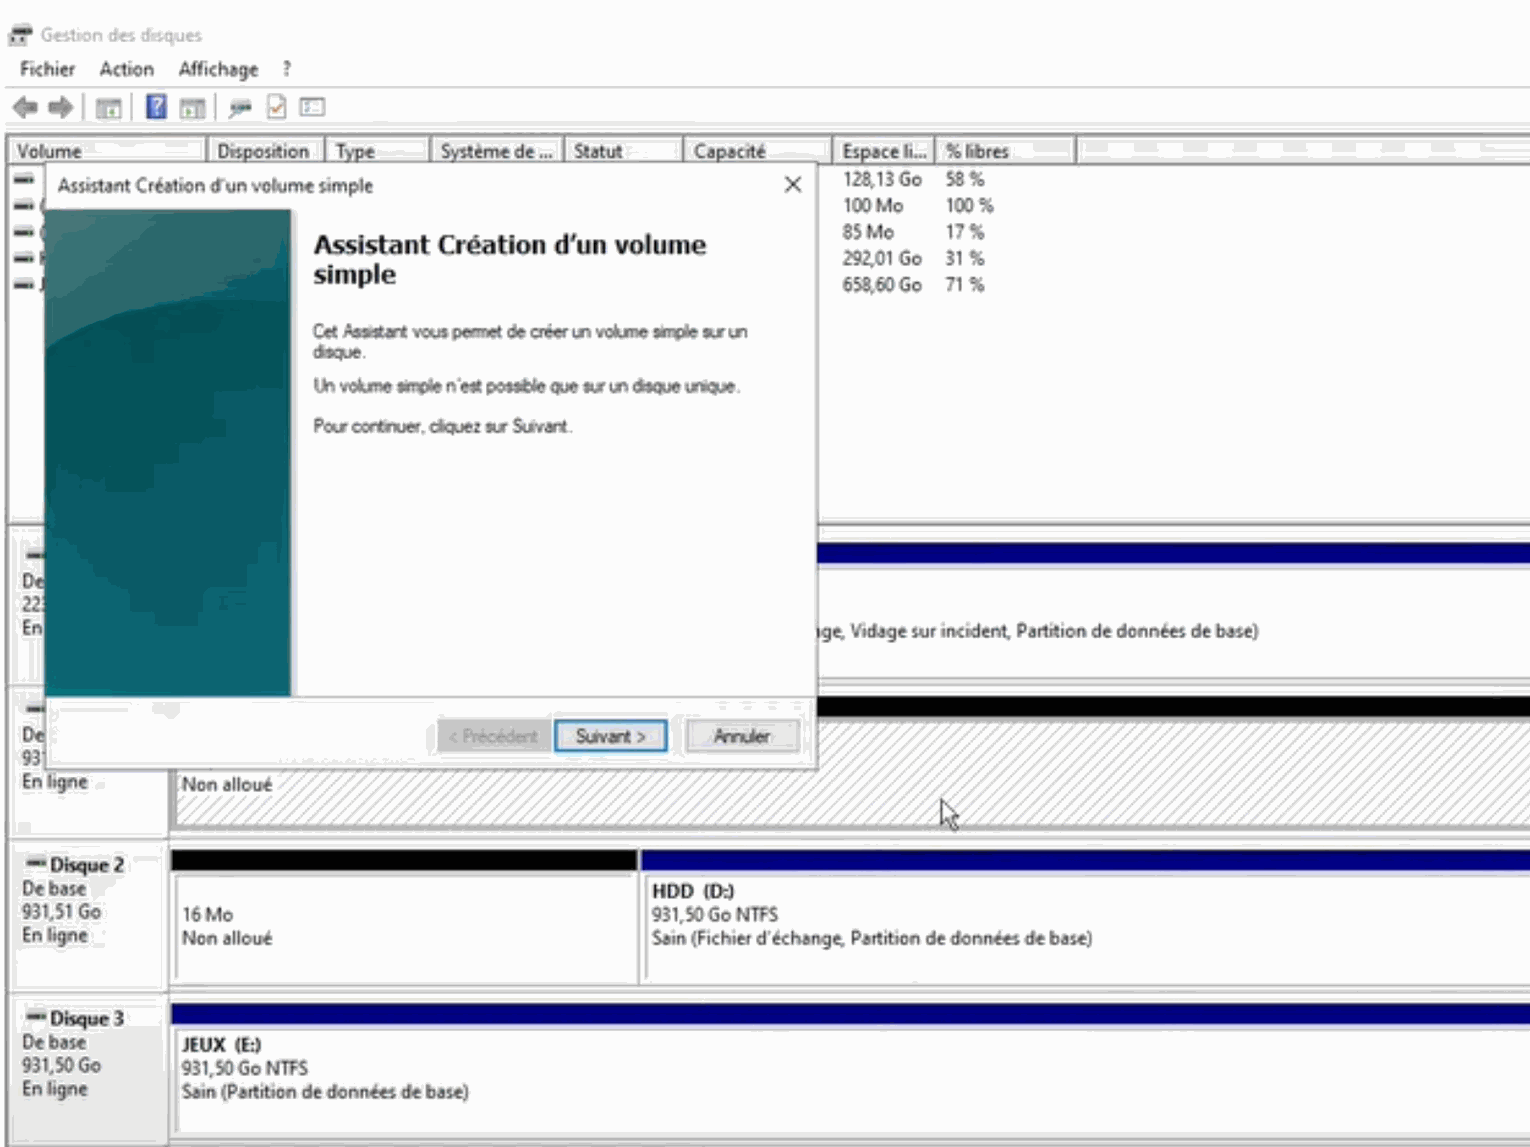
Task: Open help via the blue question-mark icon
Action: point(156,107)
